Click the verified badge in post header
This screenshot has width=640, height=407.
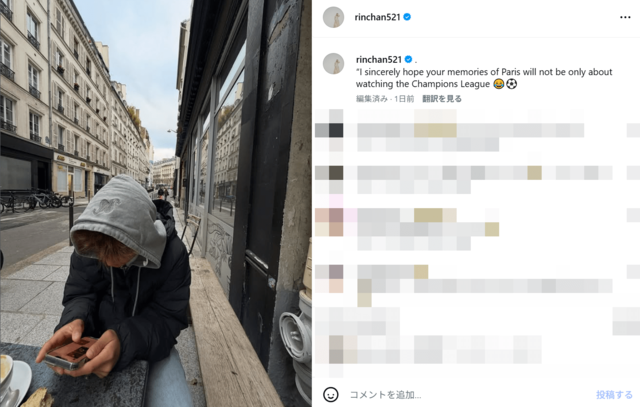tap(407, 17)
